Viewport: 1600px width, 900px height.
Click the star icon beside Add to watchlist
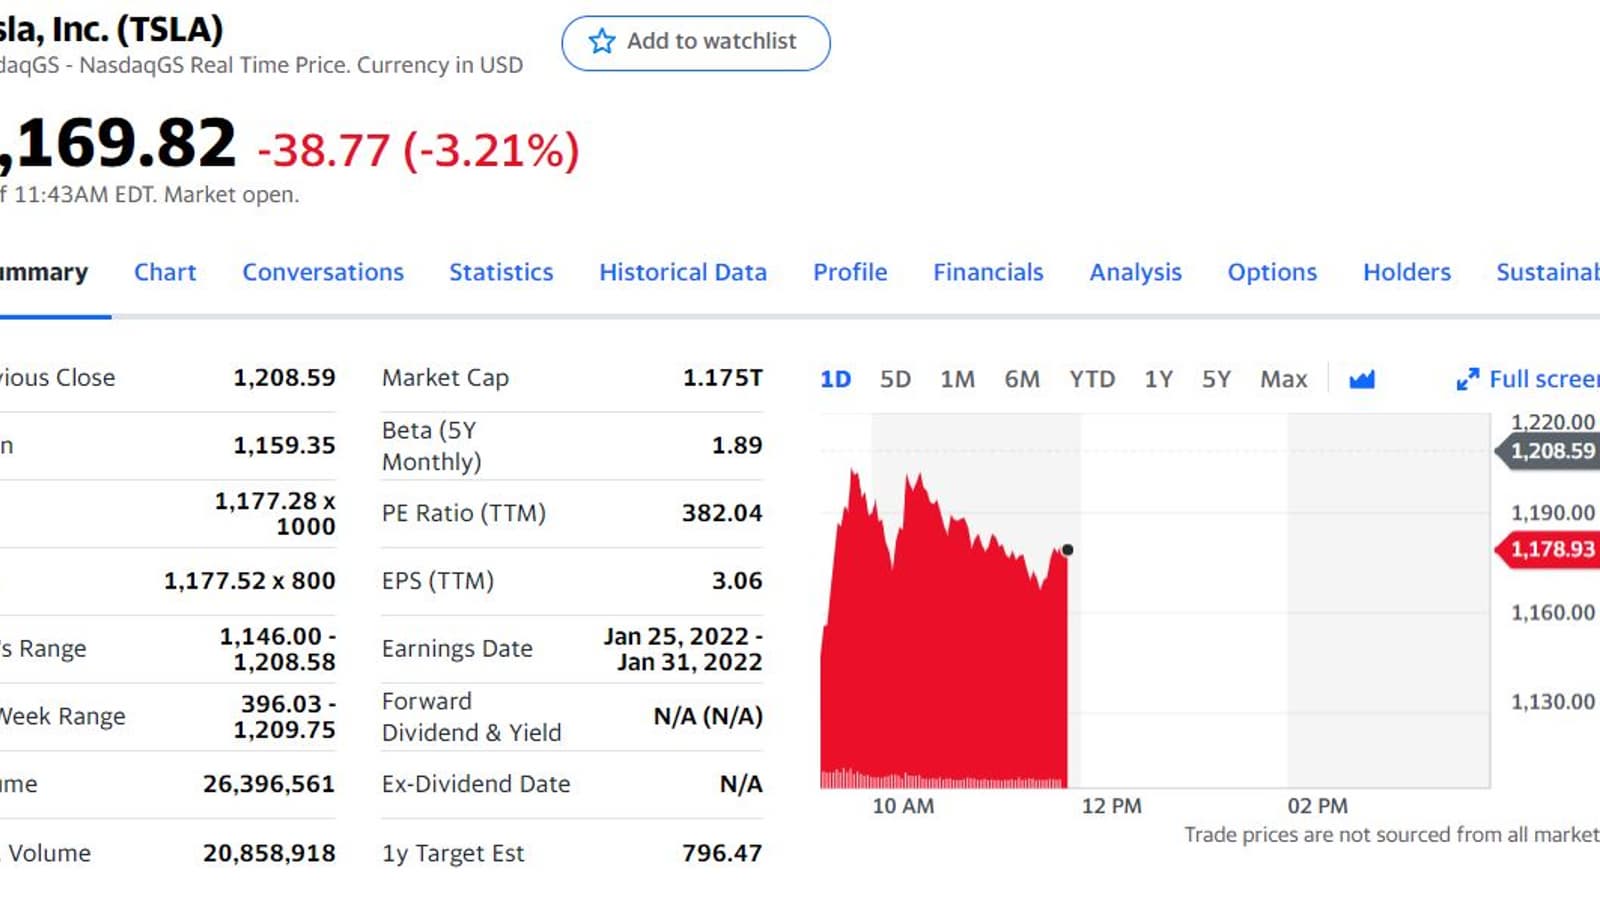pyautogui.click(x=602, y=41)
